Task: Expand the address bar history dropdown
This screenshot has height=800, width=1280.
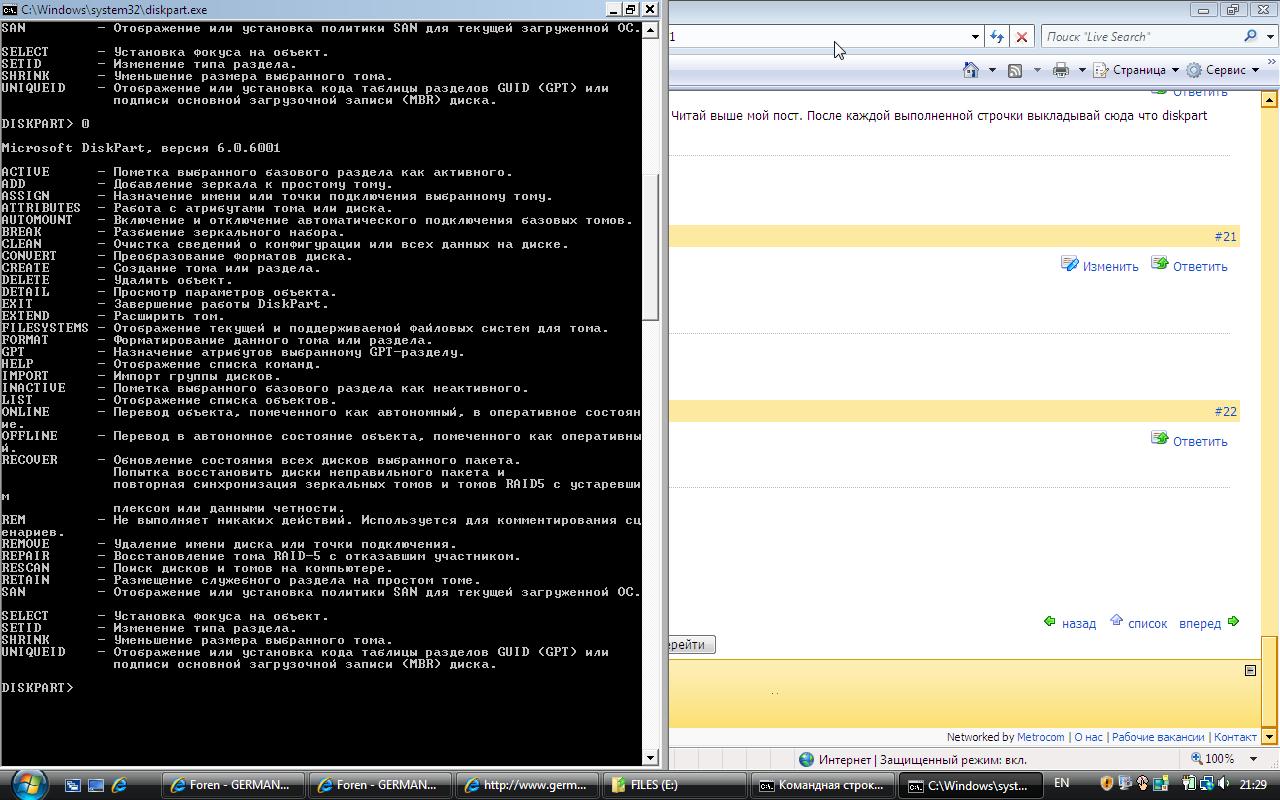Action: [975, 37]
